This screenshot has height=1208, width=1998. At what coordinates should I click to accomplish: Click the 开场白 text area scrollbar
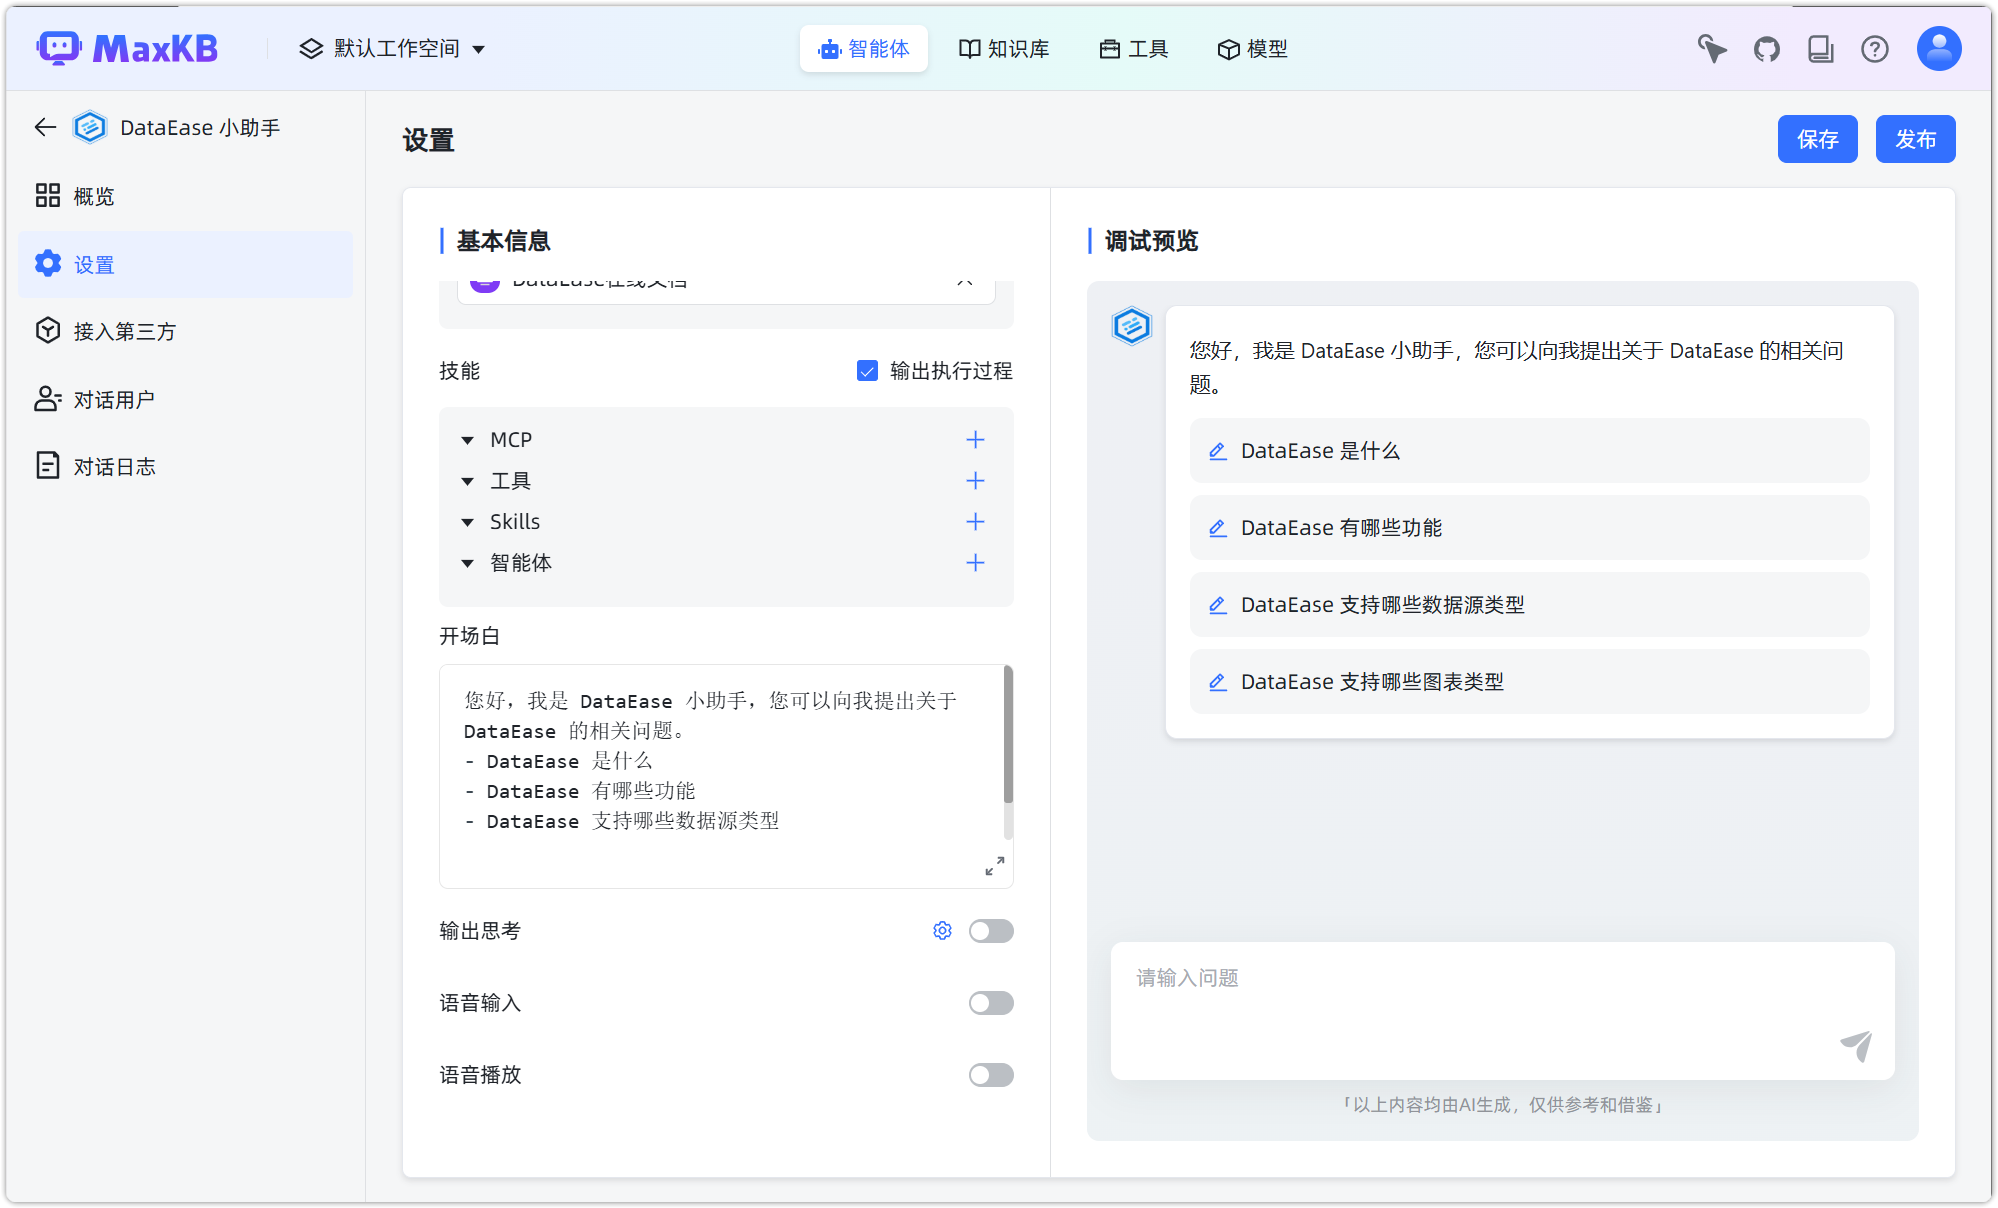tap(1008, 735)
